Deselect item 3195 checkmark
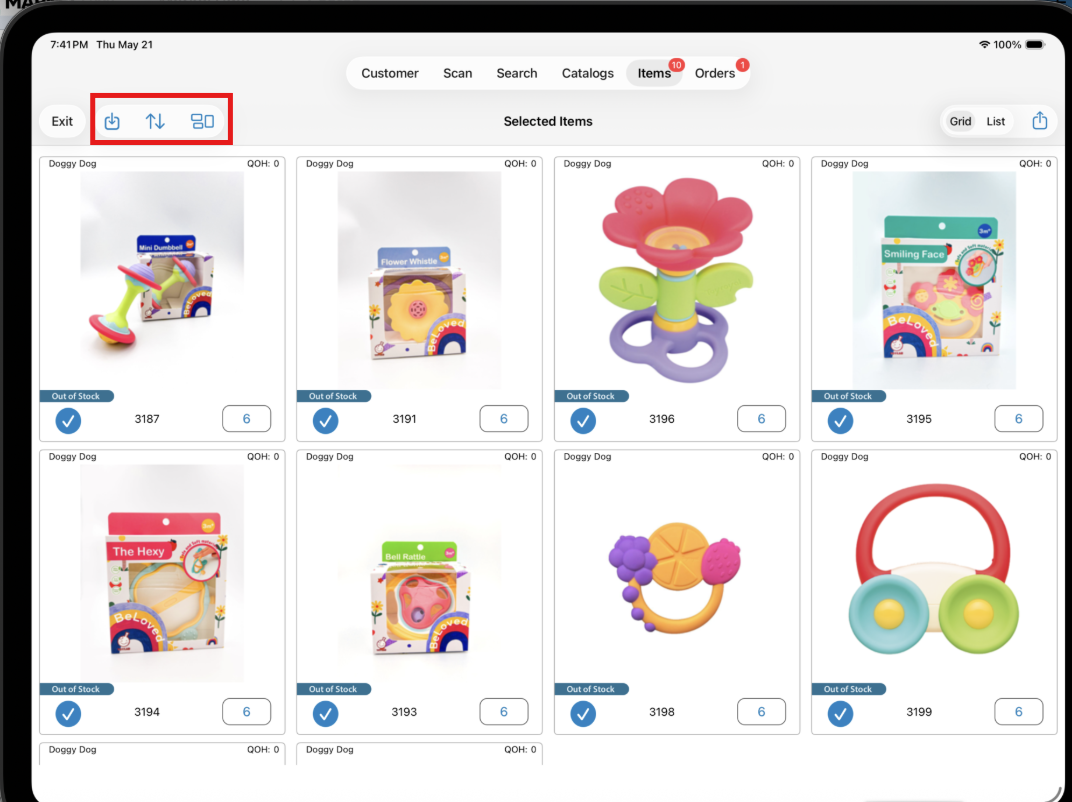Screen dimensions: 1072x802 tap(840, 420)
